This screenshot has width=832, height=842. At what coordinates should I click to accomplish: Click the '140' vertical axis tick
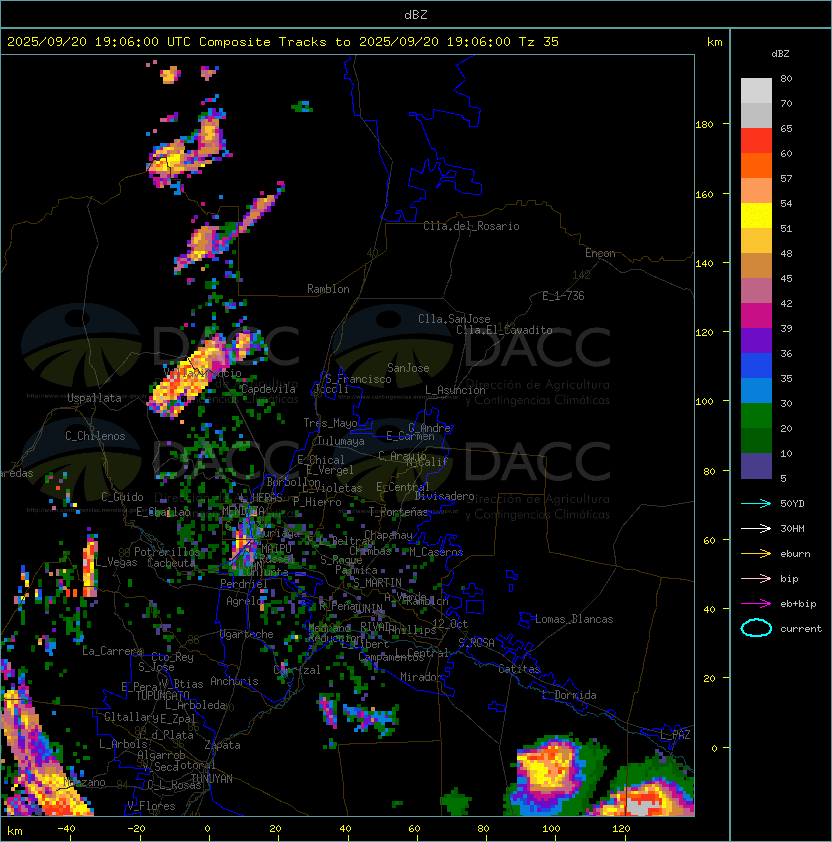(x=704, y=263)
